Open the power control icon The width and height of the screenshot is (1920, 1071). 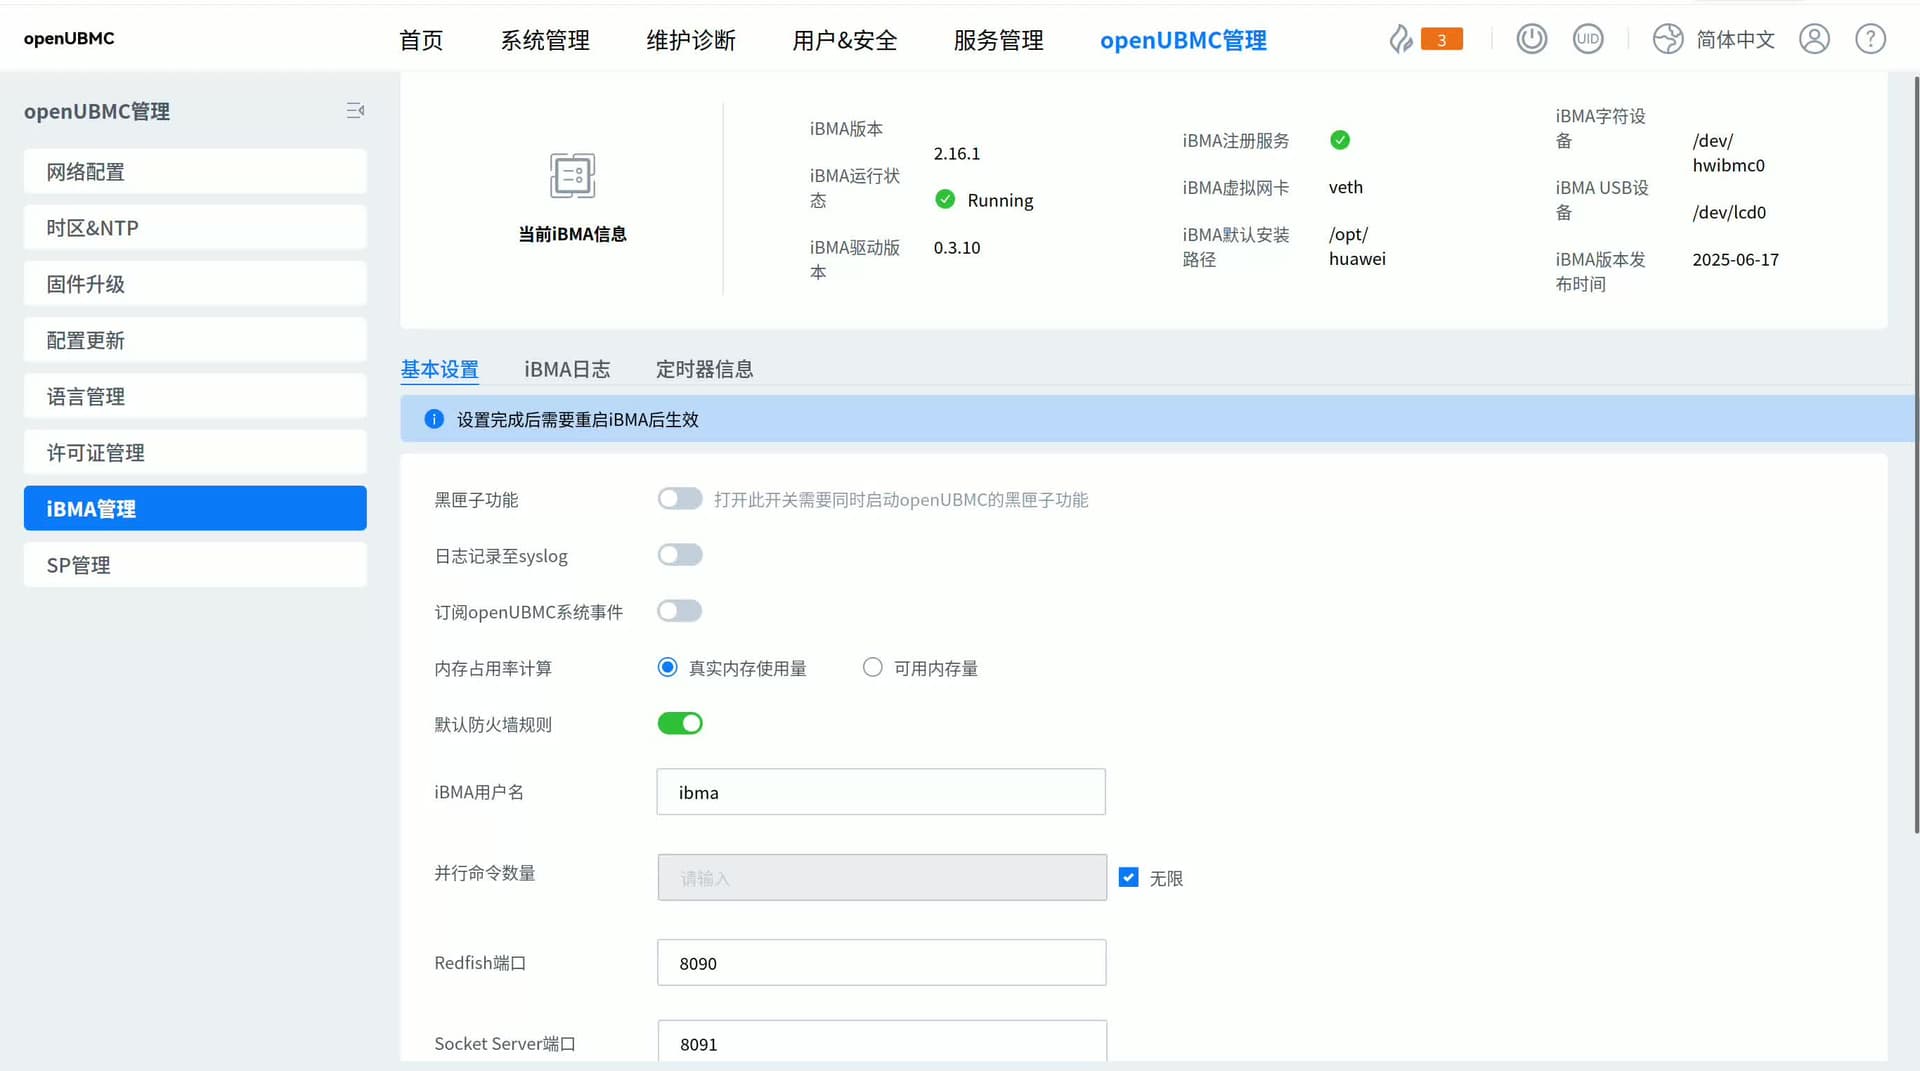pyautogui.click(x=1531, y=39)
